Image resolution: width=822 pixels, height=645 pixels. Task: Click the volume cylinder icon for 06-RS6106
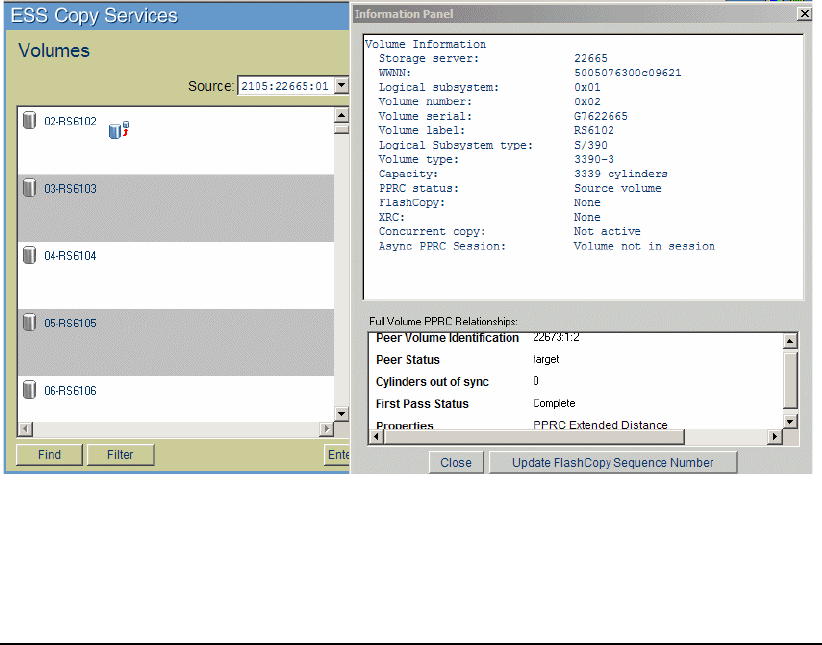pos(29,390)
